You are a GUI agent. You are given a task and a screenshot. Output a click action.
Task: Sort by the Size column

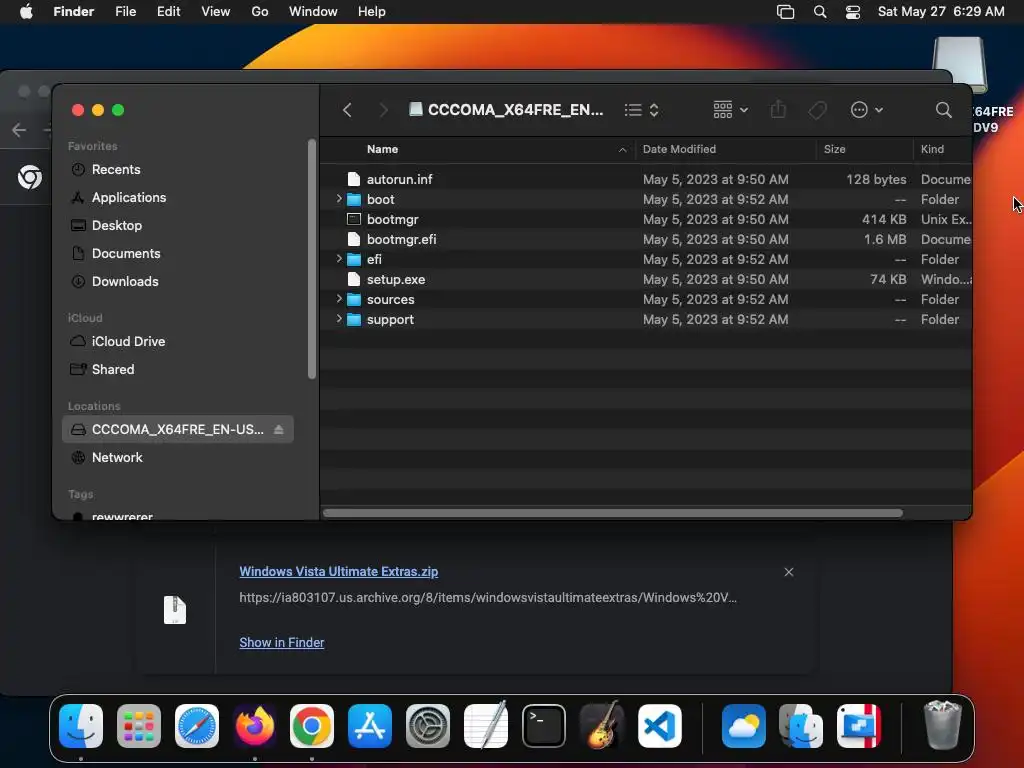(834, 149)
